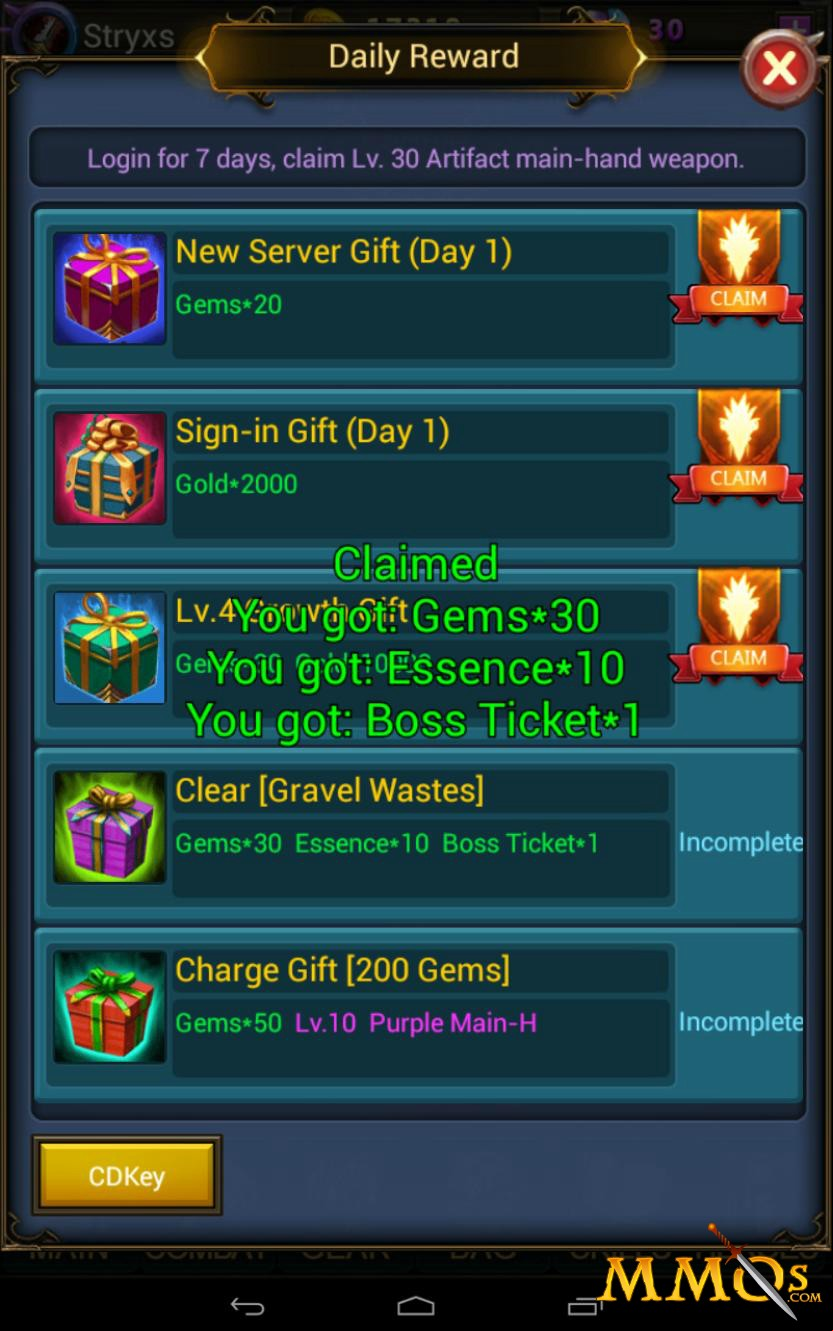Select the green Growth Gift box icon
This screenshot has height=1331, width=833.
coord(110,648)
